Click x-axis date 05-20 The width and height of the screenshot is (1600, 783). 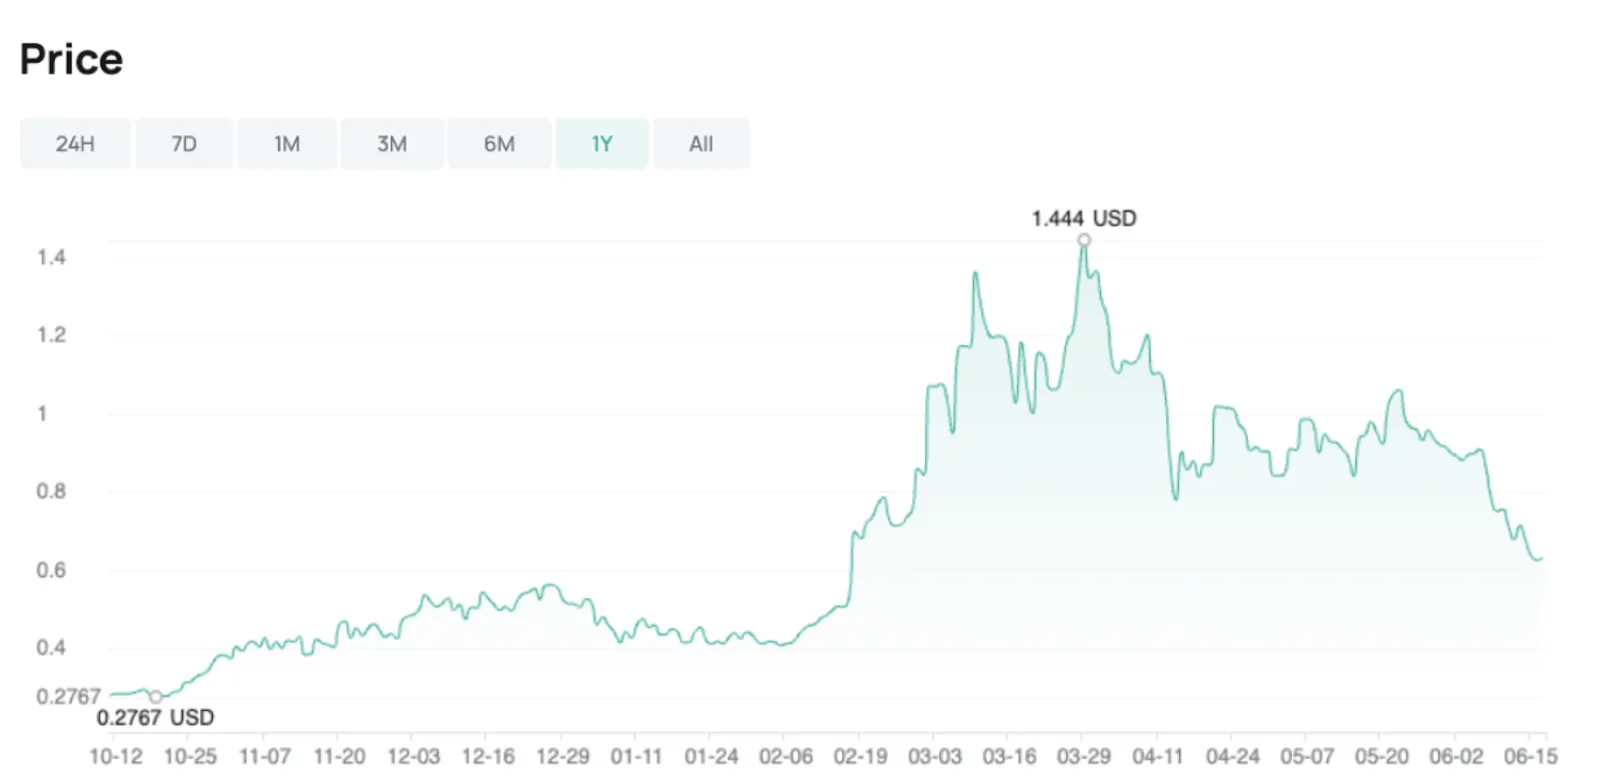tap(1382, 757)
